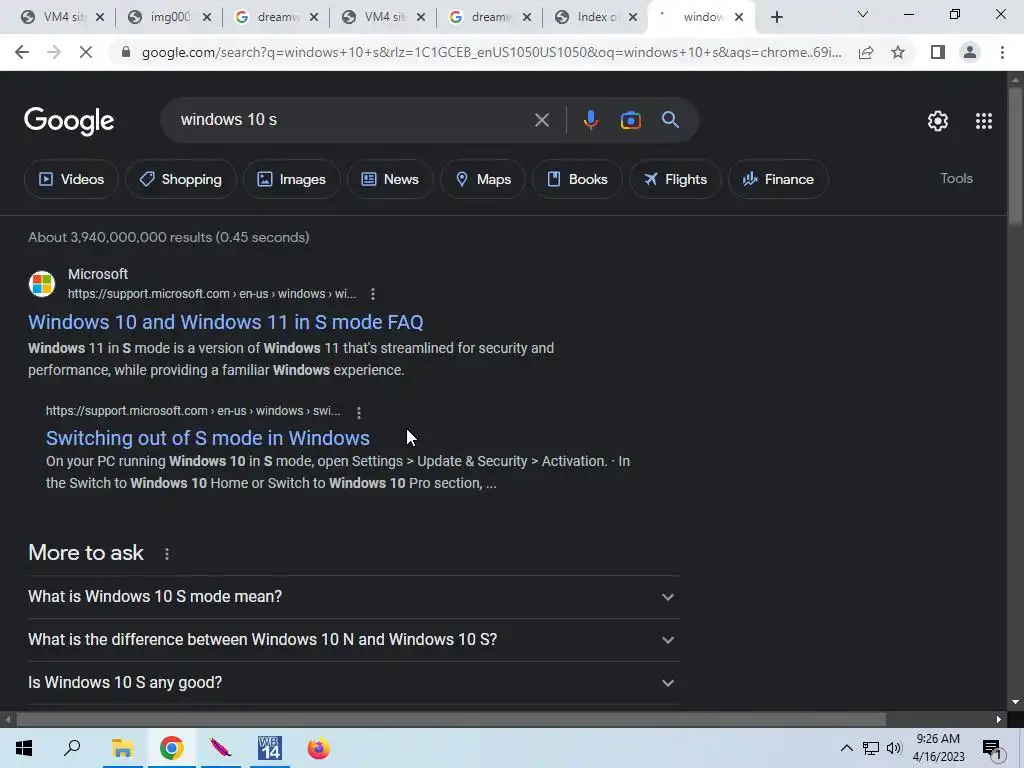Open the Microsoft site name link

pyautogui.click(x=98, y=274)
